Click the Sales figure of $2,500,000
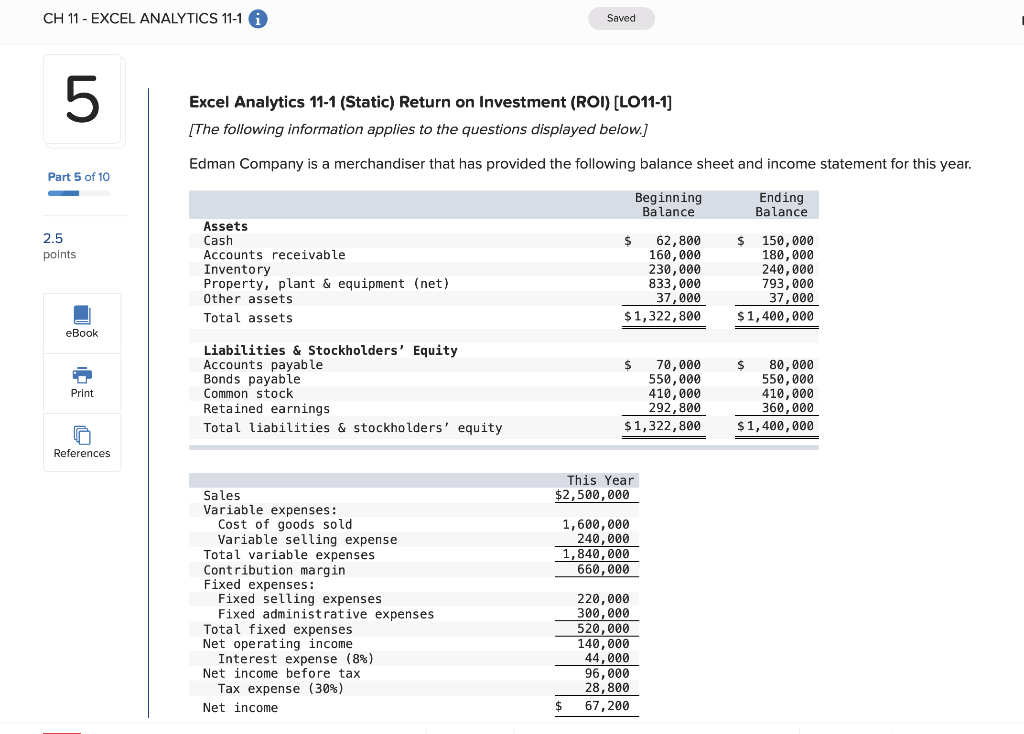This screenshot has height=734, width=1024. [594, 495]
